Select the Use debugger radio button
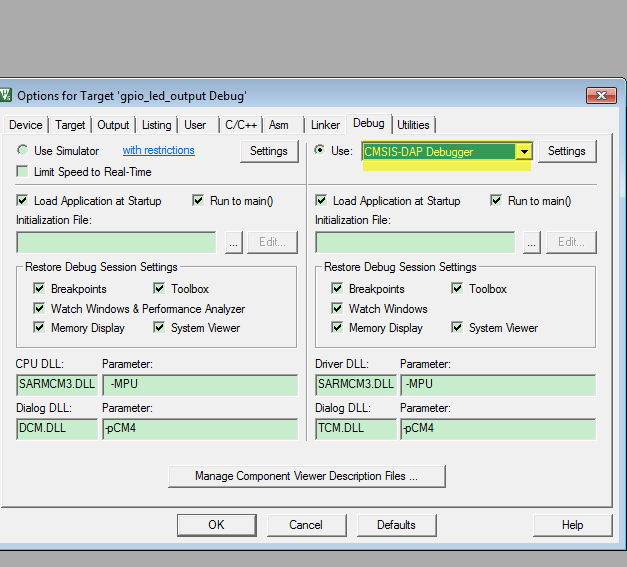The width and height of the screenshot is (627, 567). pos(319,150)
